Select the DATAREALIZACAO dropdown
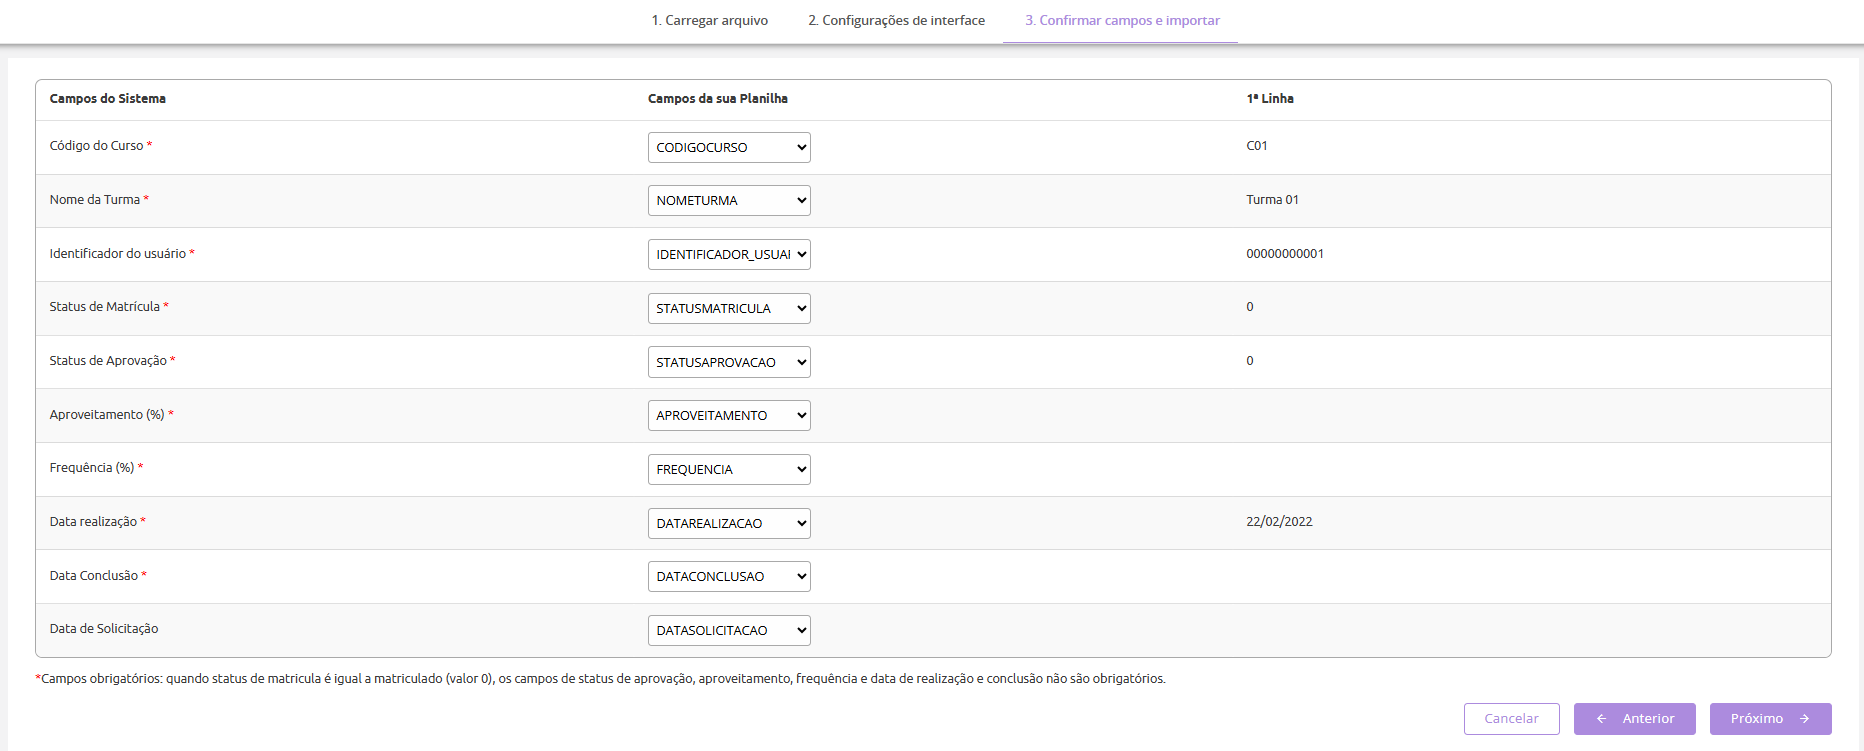 pyautogui.click(x=728, y=523)
